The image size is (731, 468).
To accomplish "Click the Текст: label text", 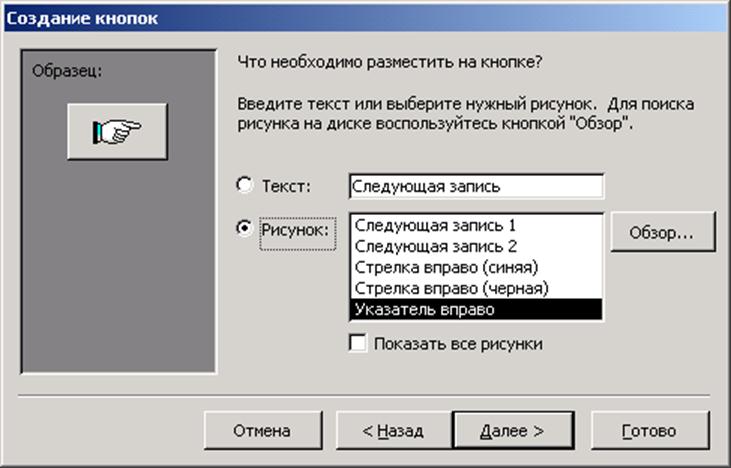I will 286,186.
